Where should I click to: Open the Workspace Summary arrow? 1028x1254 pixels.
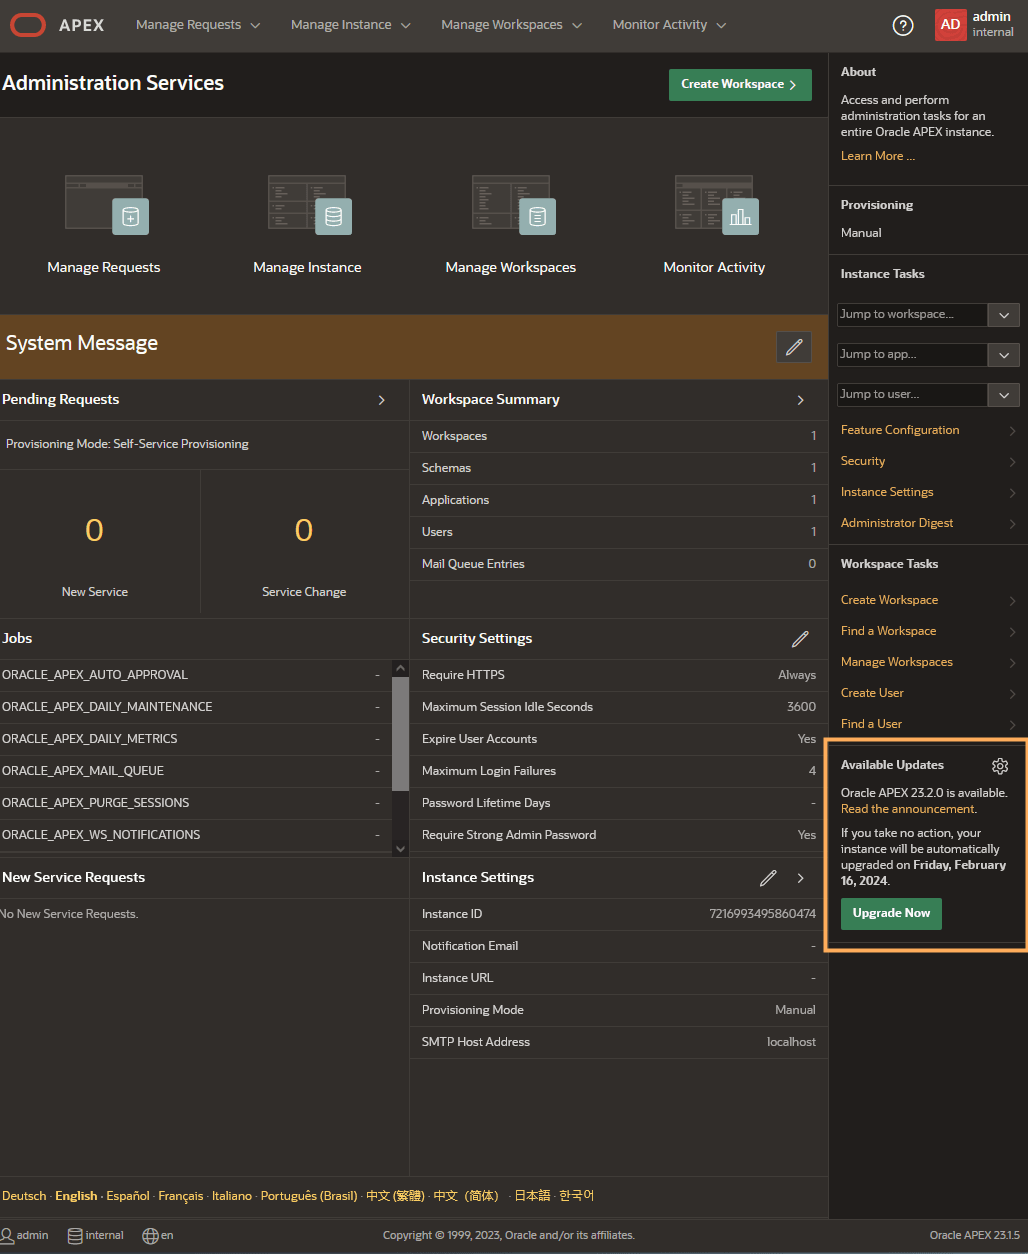(x=801, y=400)
